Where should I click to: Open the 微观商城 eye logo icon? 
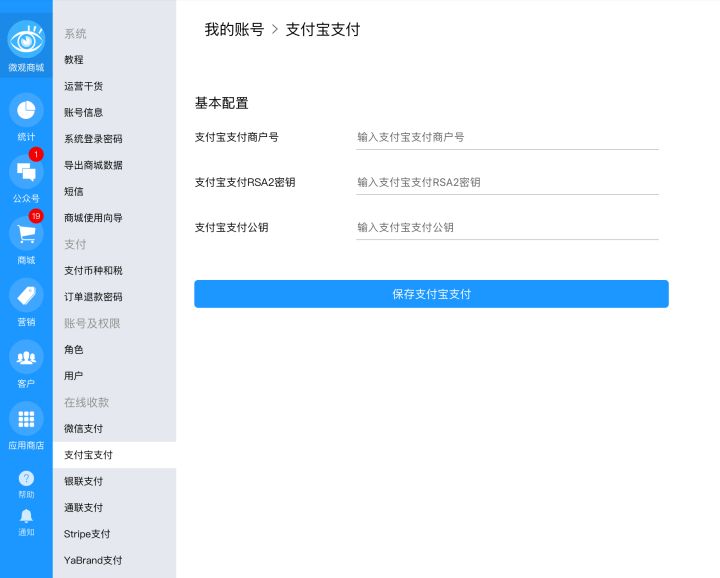(26, 39)
